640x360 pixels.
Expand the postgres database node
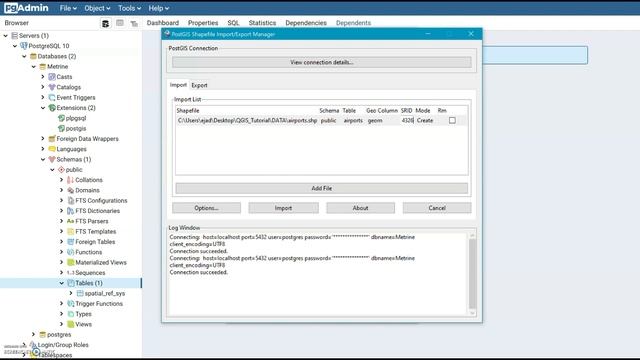click(34, 334)
